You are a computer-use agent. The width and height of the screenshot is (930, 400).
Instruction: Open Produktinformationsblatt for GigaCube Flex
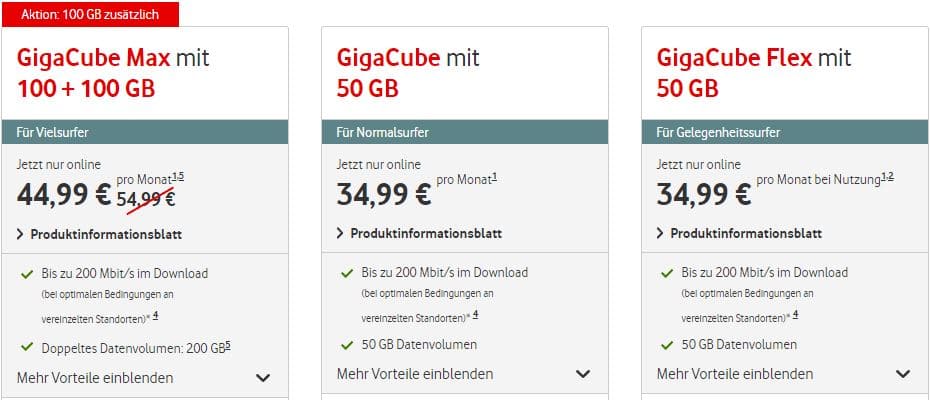coord(746,233)
